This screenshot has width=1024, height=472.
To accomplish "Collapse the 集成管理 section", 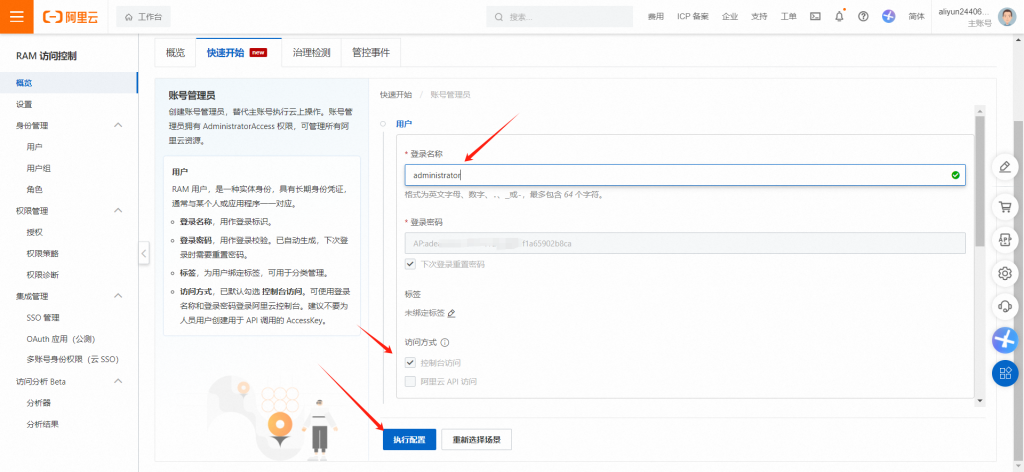I will (118, 296).
